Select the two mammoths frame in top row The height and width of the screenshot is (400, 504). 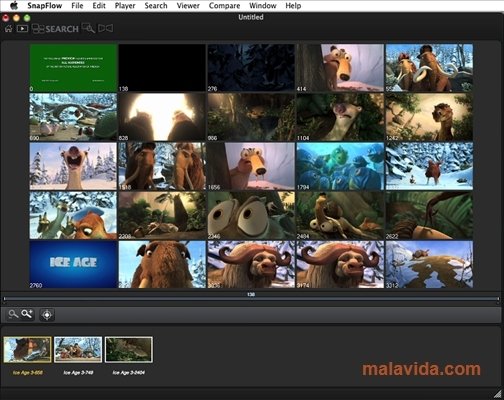429,68
